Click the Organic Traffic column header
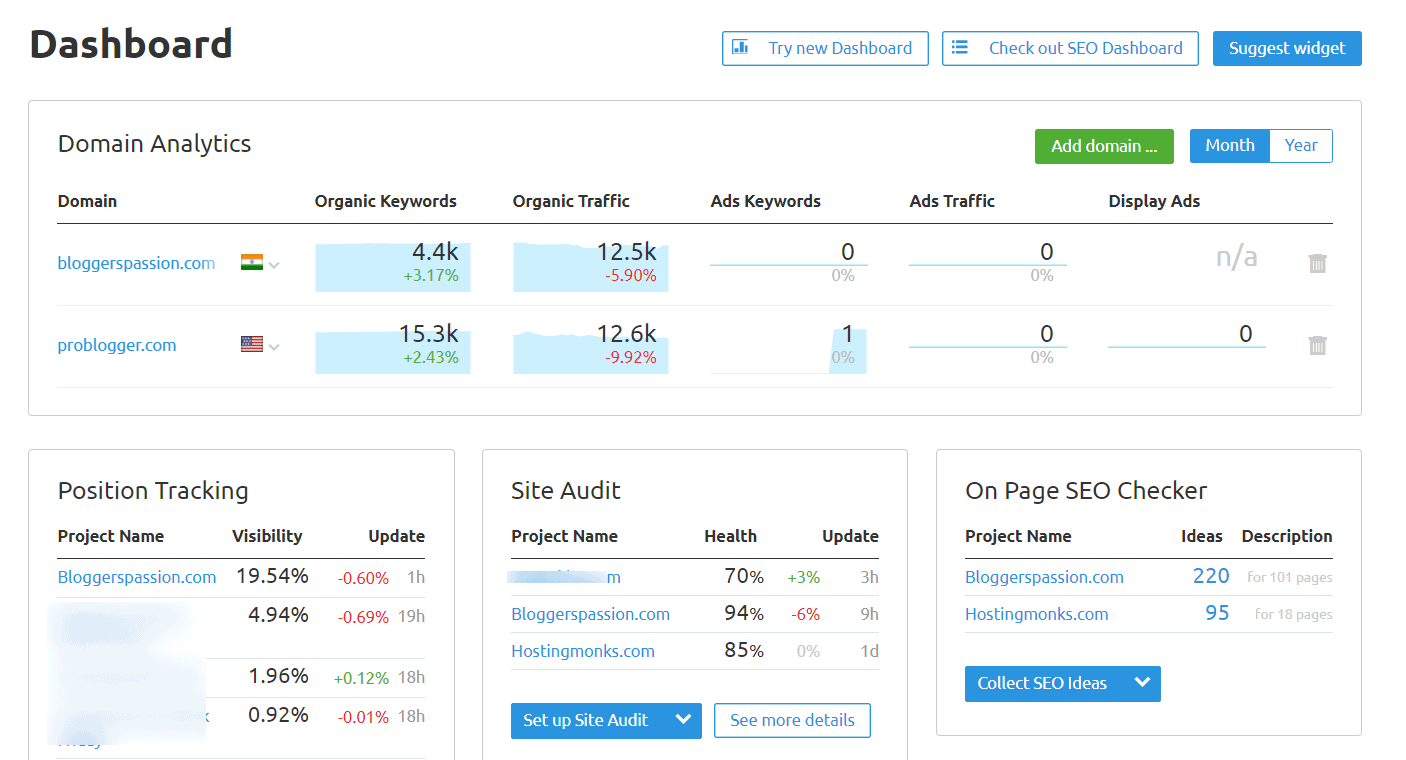The width and height of the screenshot is (1406, 760). [571, 201]
